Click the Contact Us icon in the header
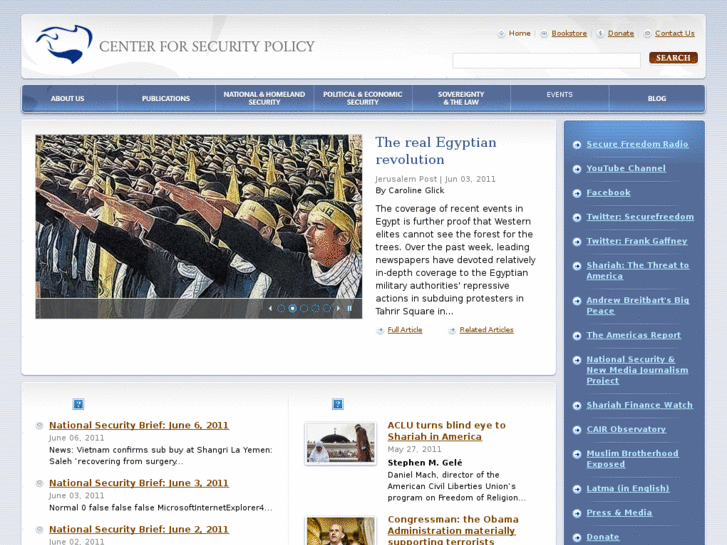727x545 pixels. (x=648, y=33)
